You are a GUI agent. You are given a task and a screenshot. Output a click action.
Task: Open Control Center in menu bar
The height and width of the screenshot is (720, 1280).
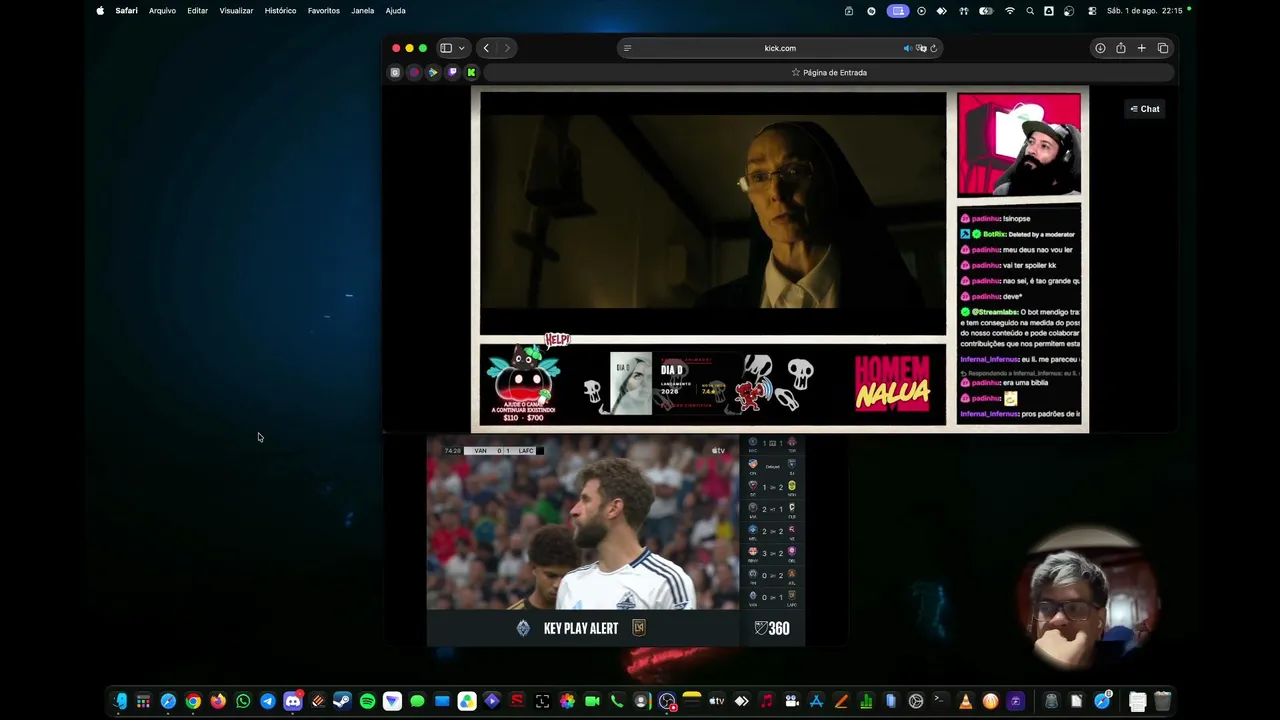(x=1092, y=11)
